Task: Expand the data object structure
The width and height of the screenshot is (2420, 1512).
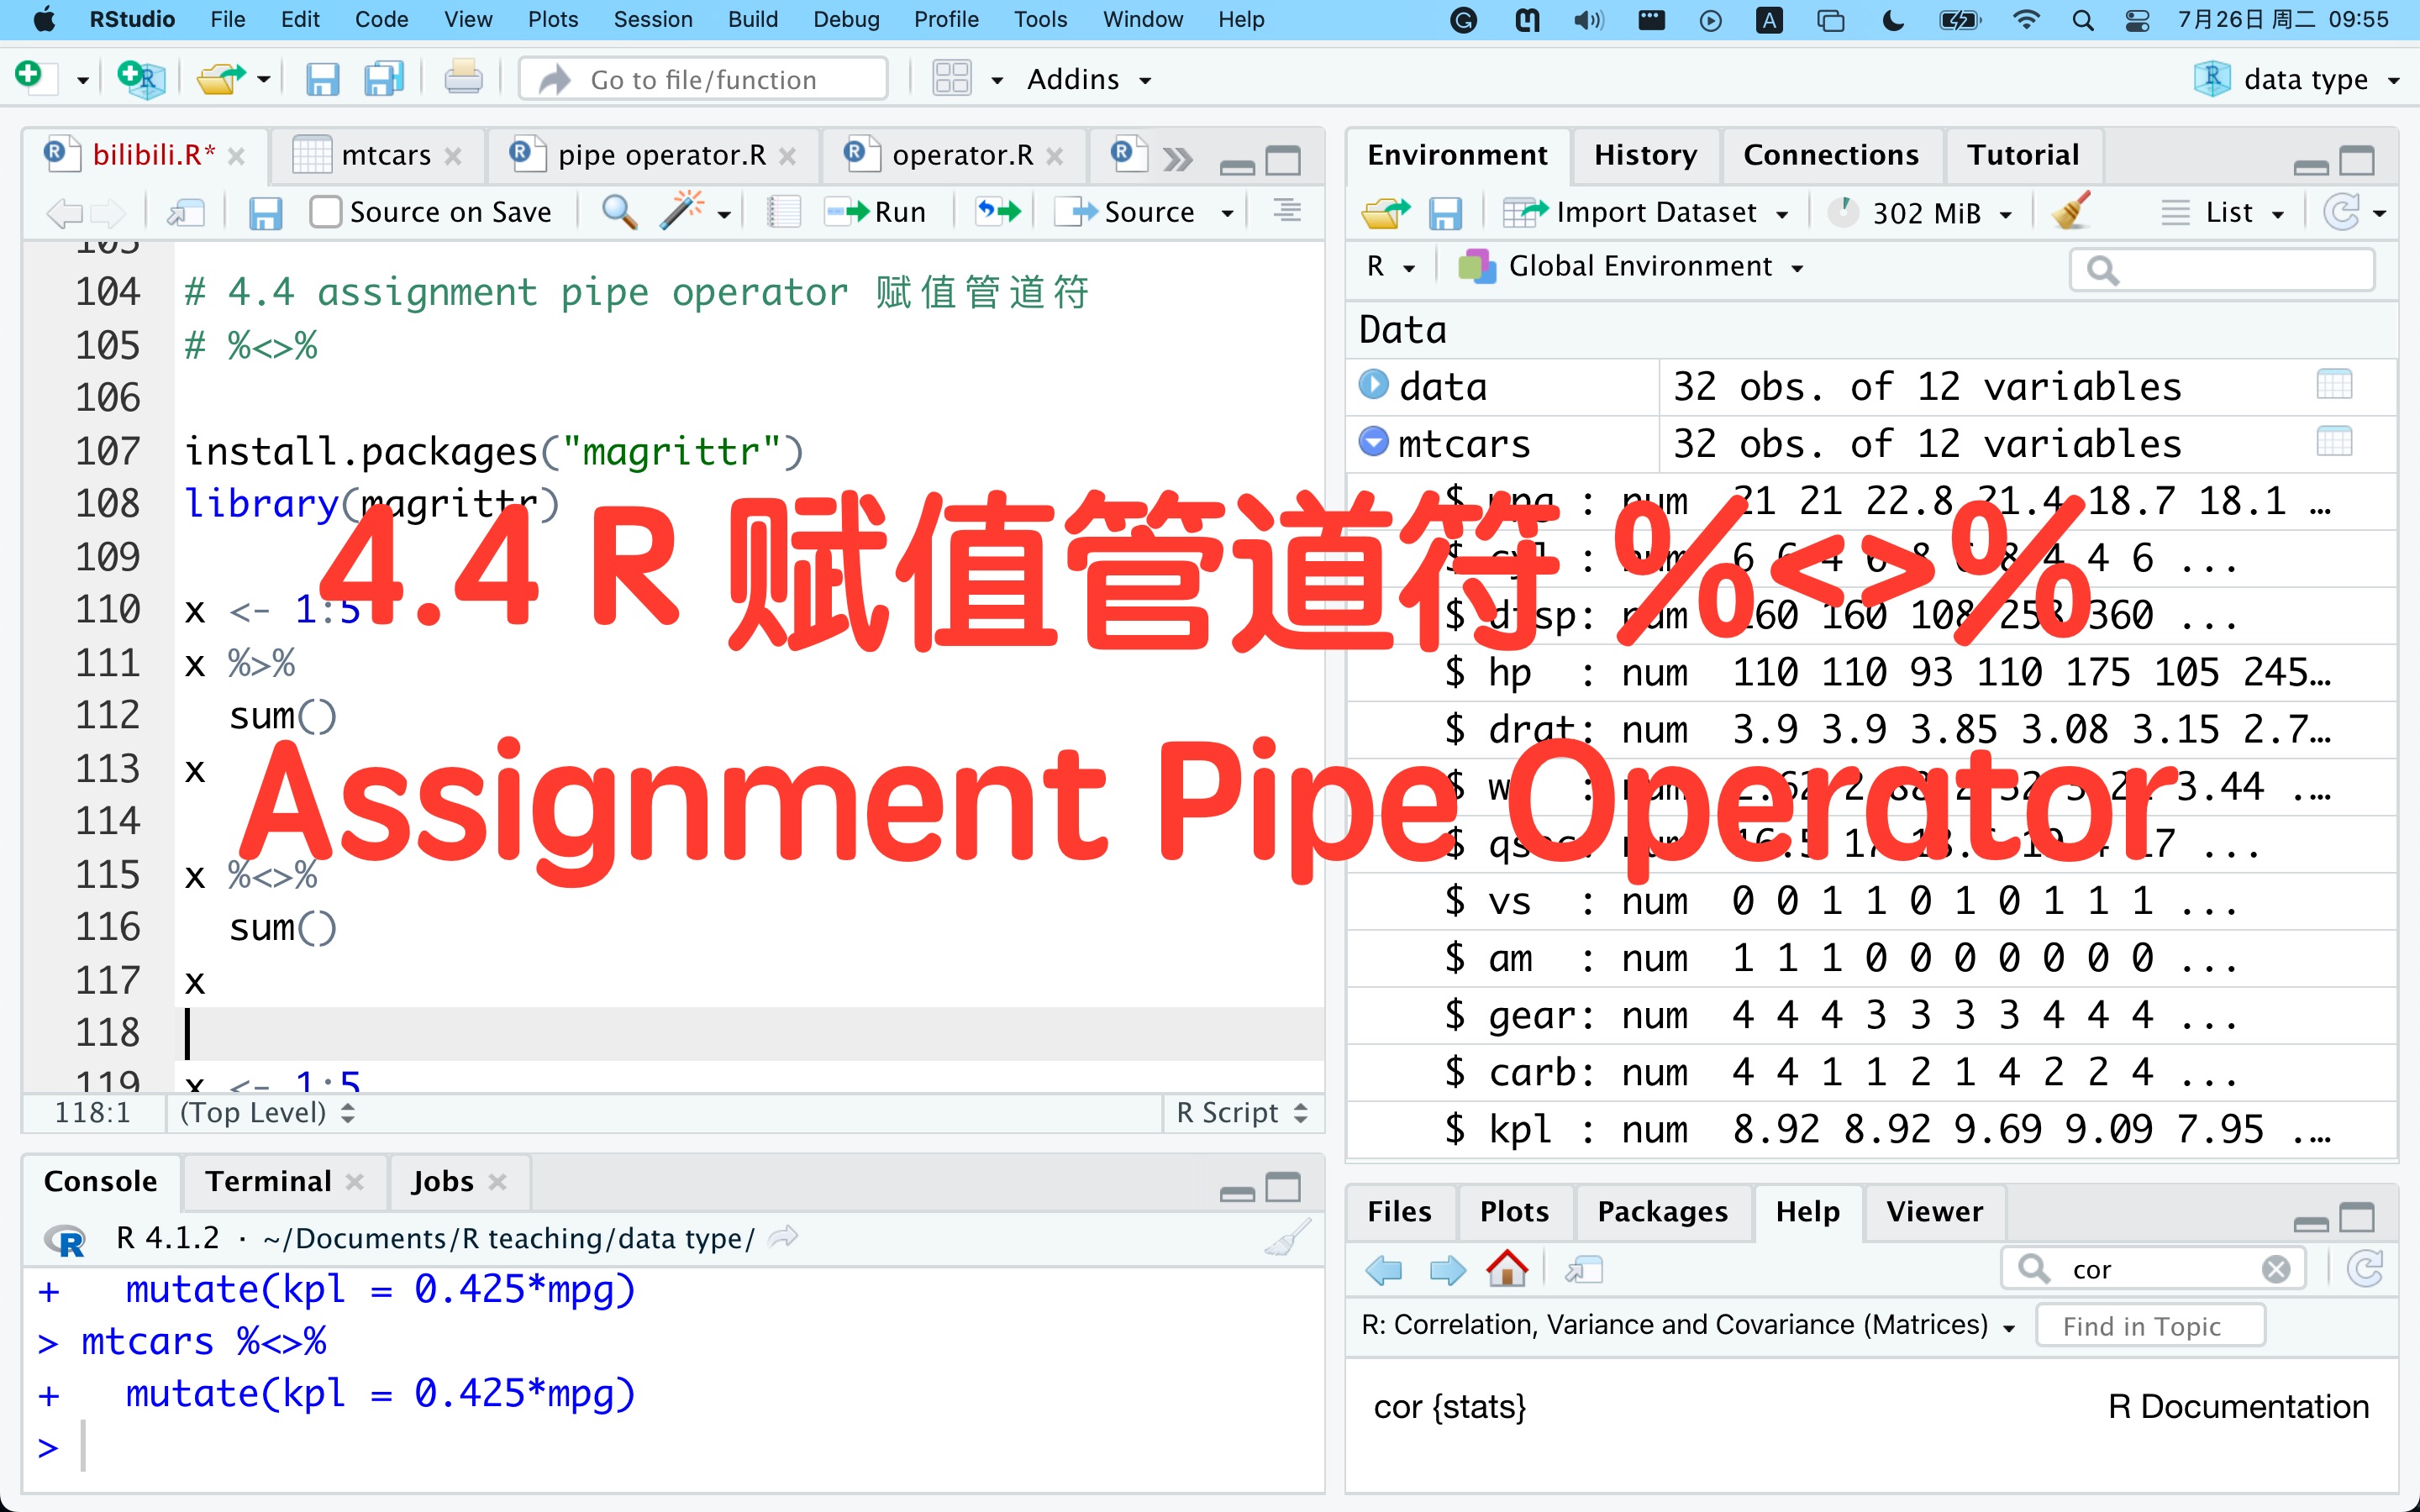Action: 1374,384
